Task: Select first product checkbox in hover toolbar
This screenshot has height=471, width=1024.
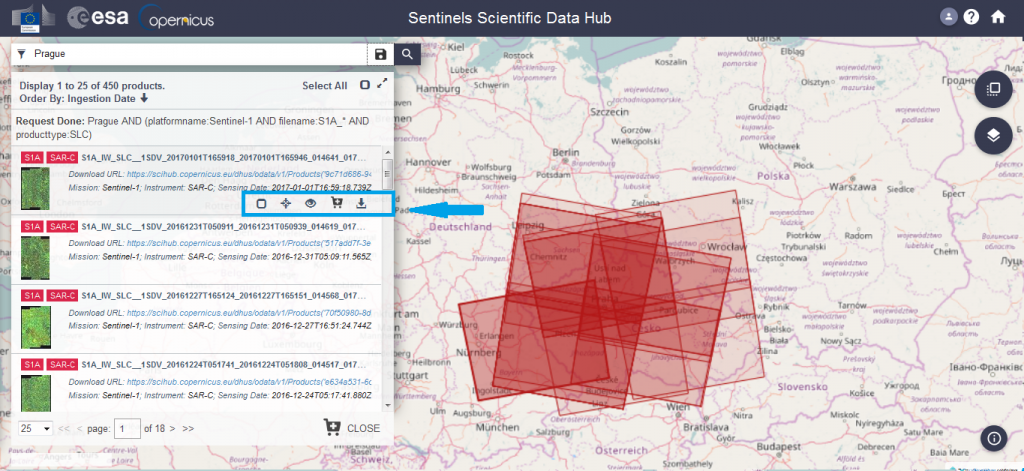Action: (x=261, y=204)
